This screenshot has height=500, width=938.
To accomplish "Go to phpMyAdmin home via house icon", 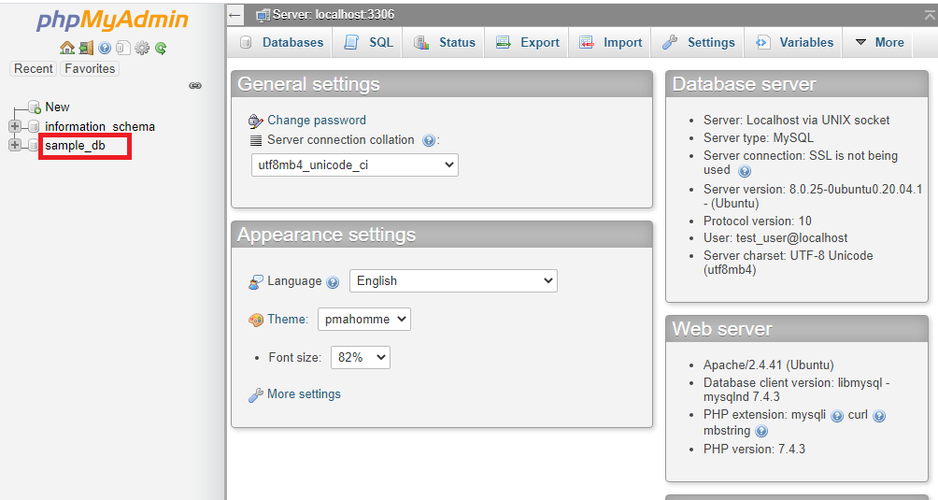I will [67, 48].
